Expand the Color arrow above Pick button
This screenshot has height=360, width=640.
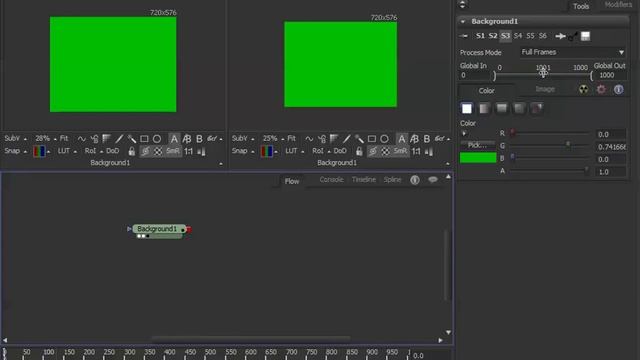(x=464, y=133)
